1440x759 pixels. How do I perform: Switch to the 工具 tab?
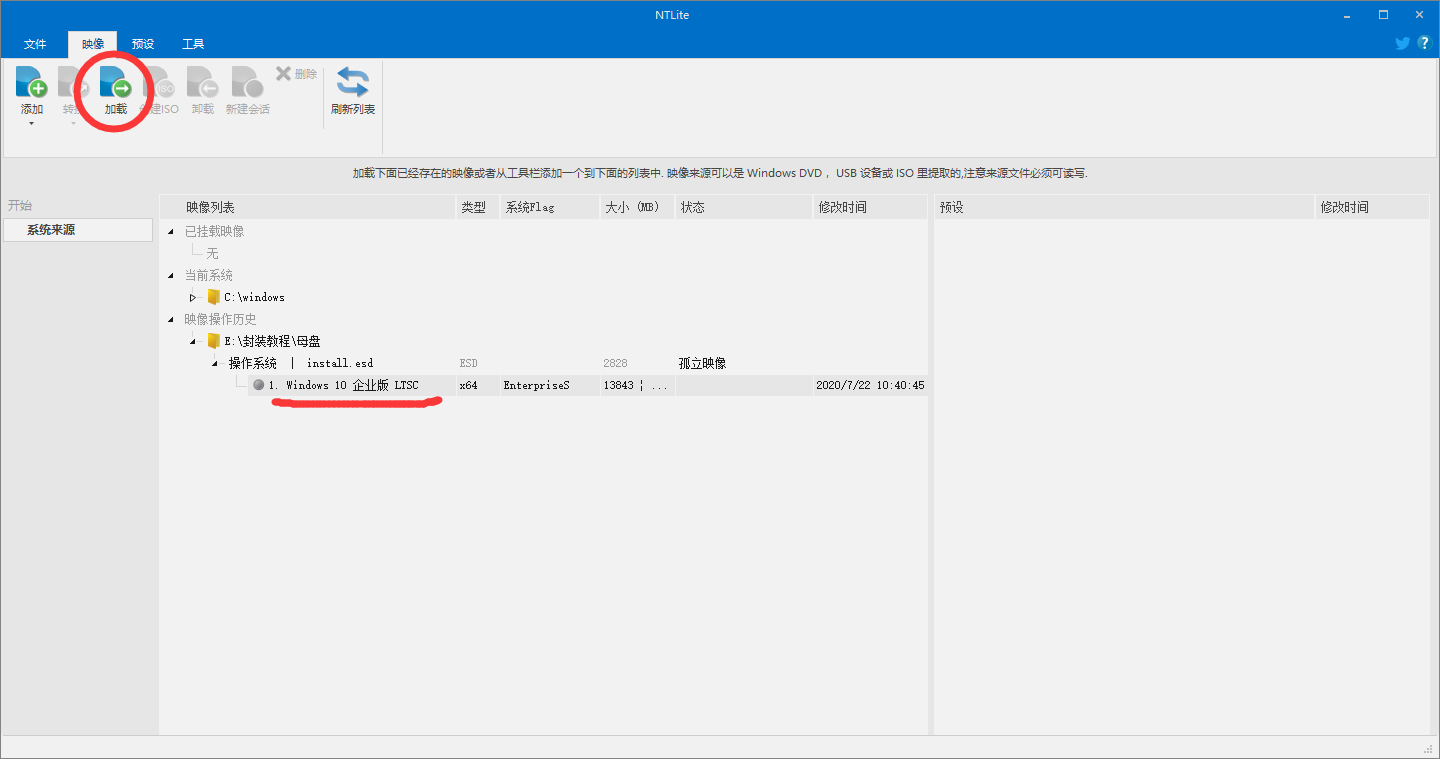click(193, 44)
